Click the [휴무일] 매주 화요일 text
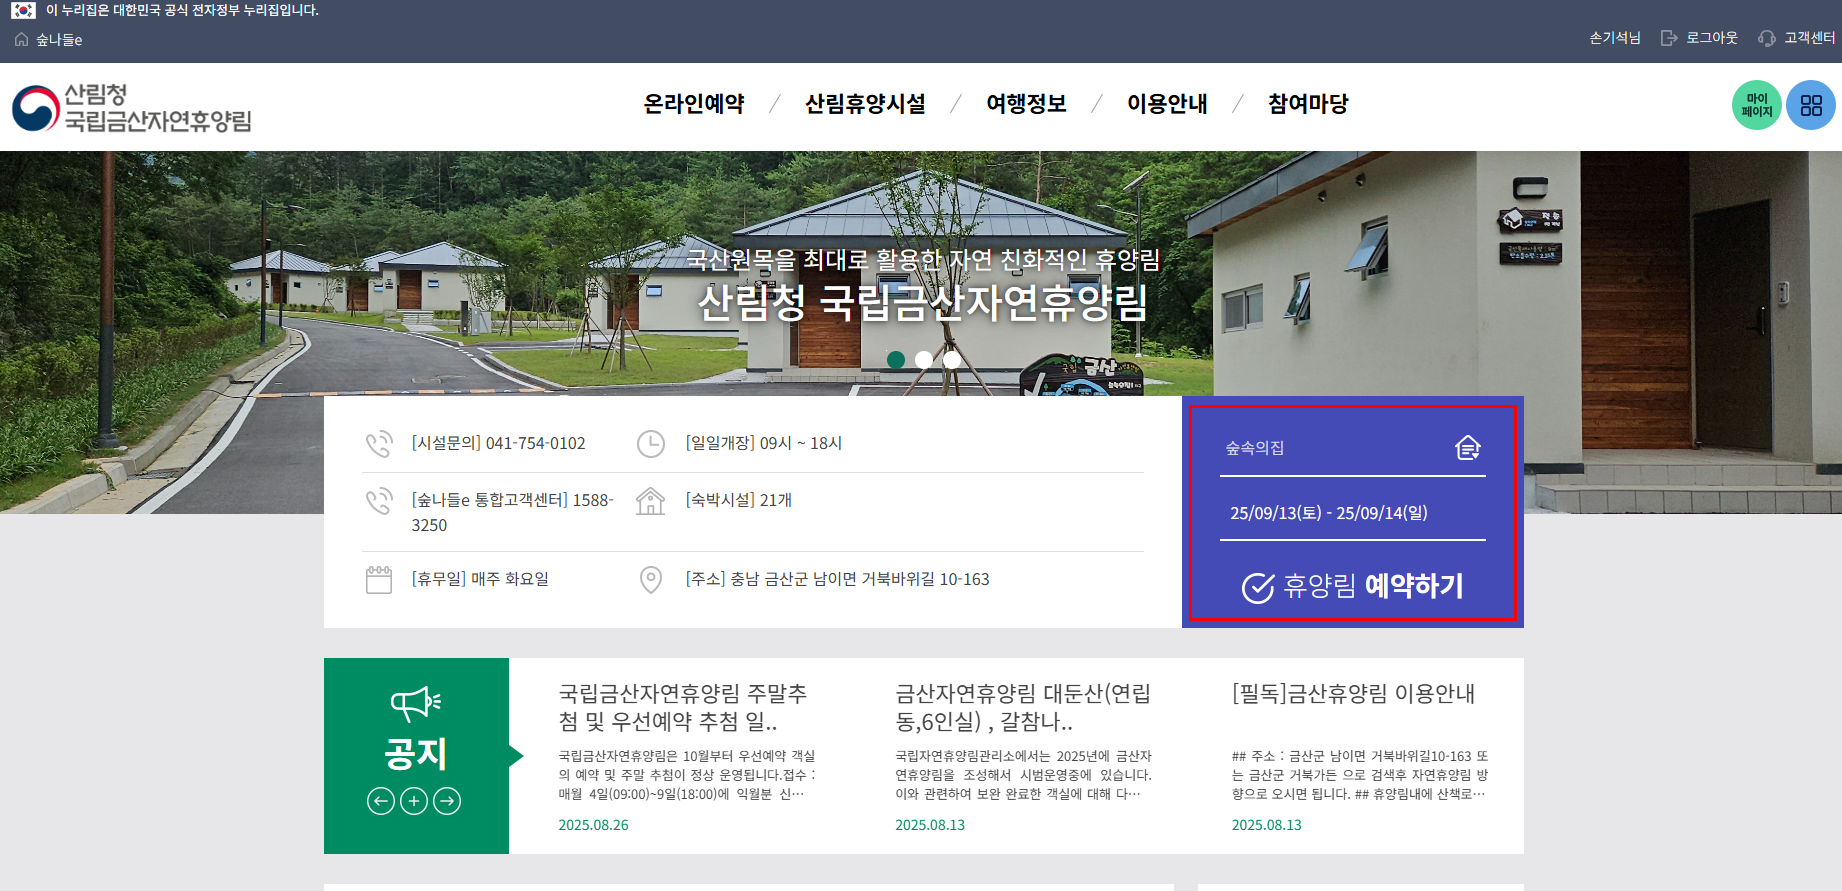 (x=480, y=580)
